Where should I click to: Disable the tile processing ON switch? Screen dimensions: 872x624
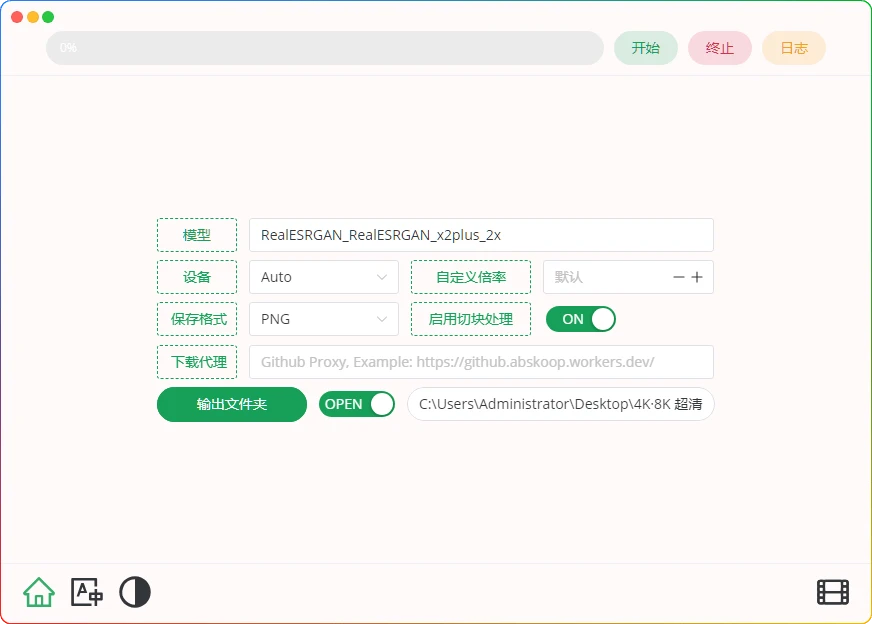pos(581,319)
